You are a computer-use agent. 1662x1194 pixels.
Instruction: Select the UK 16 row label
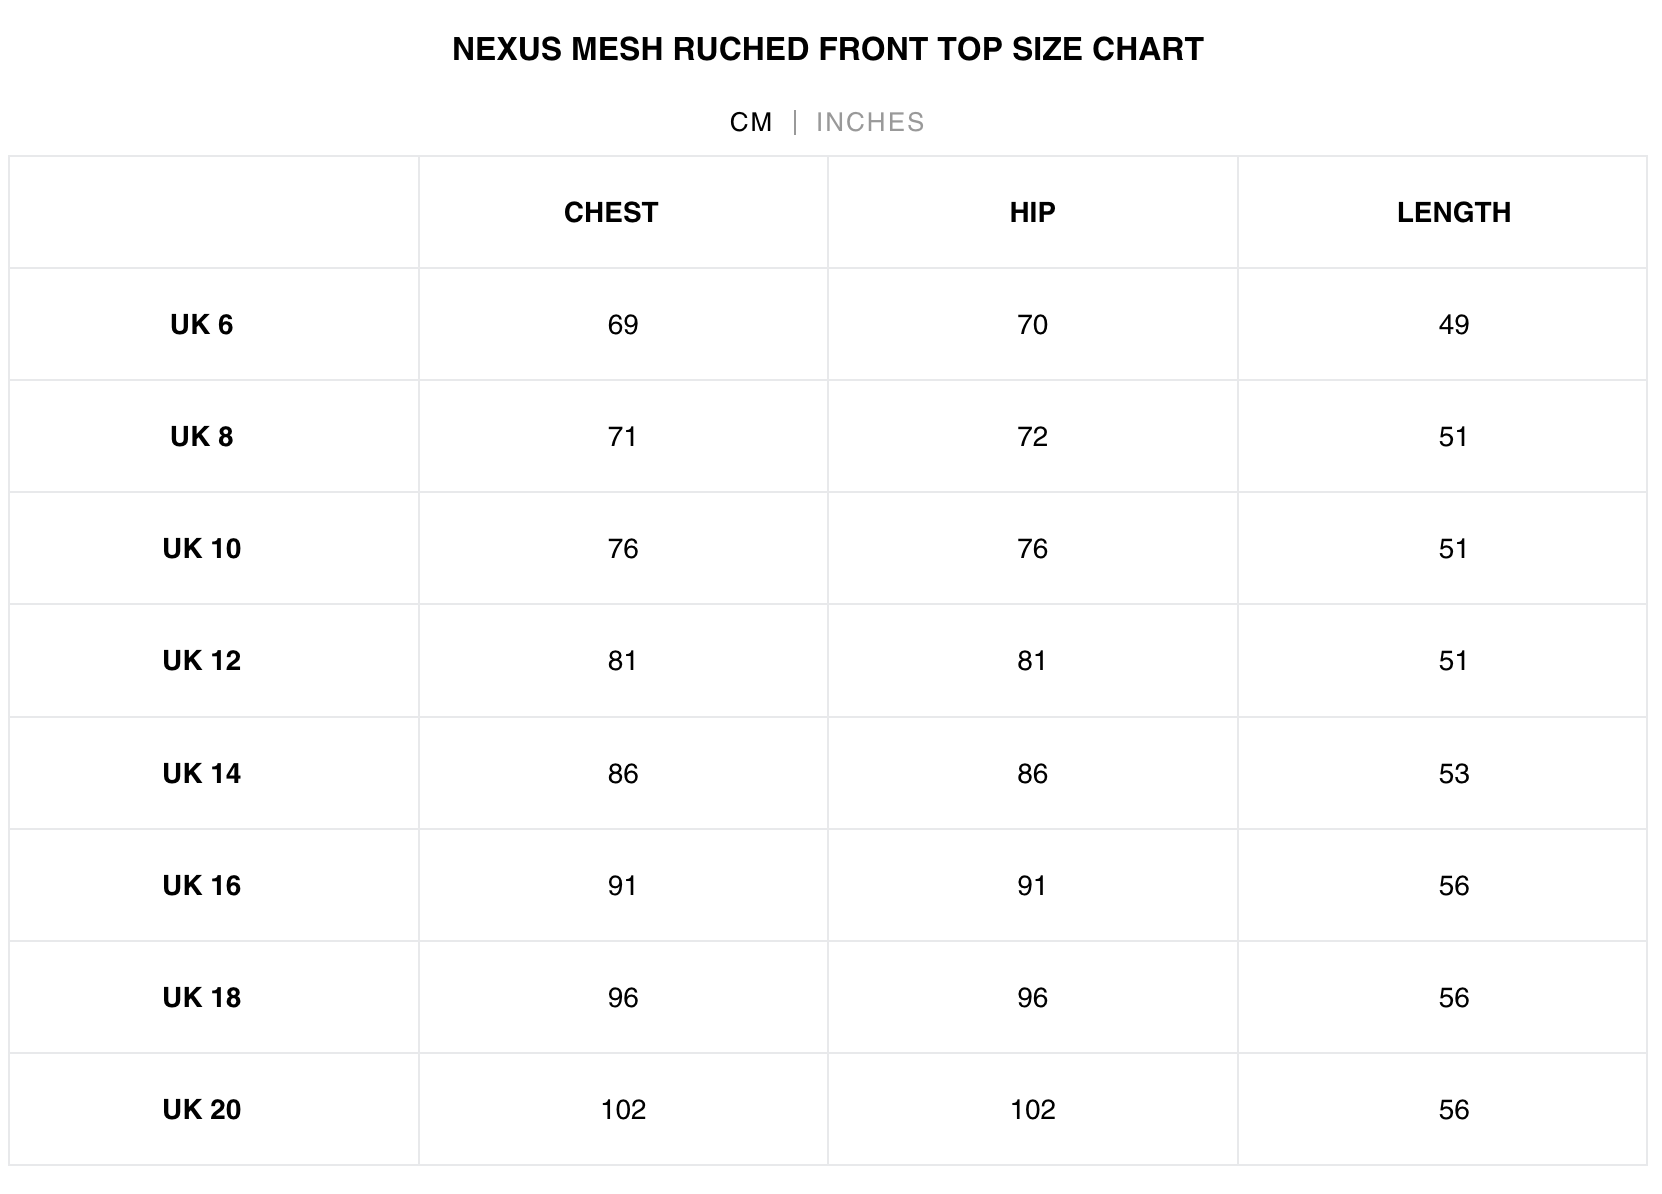click(201, 885)
